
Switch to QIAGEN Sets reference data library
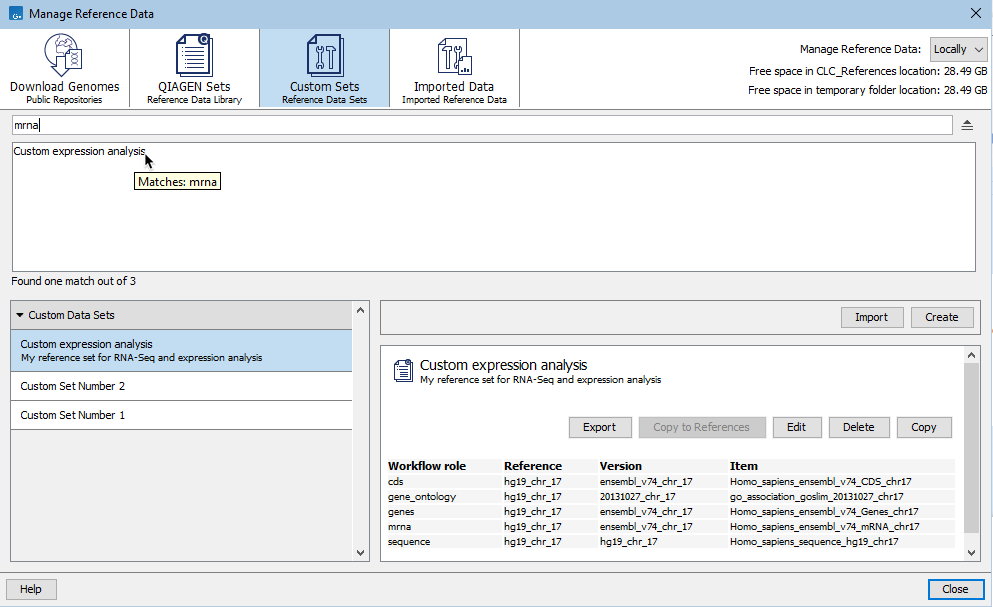(x=193, y=67)
